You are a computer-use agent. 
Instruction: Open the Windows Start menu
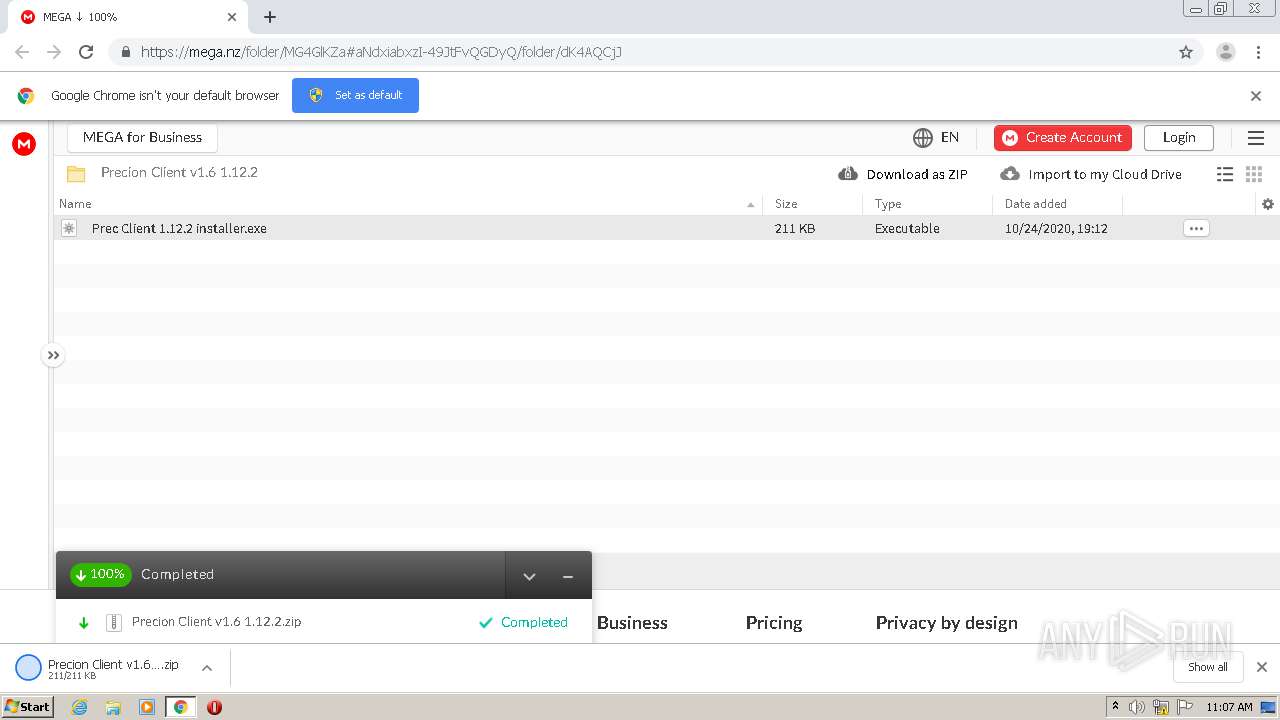[x=28, y=706]
